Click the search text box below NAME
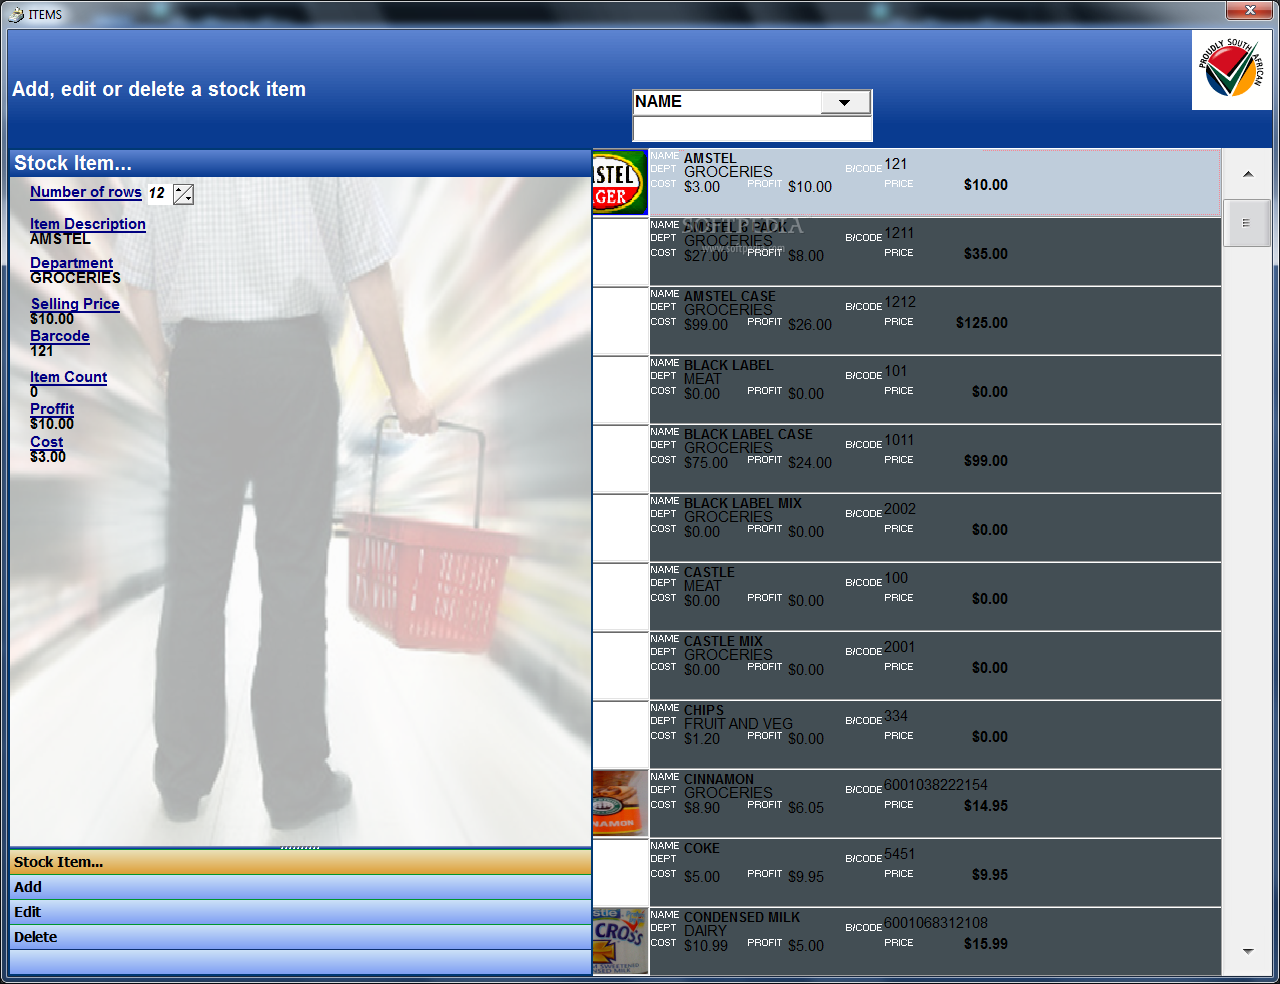The height and width of the screenshot is (984, 1280). tap(752, 129)
